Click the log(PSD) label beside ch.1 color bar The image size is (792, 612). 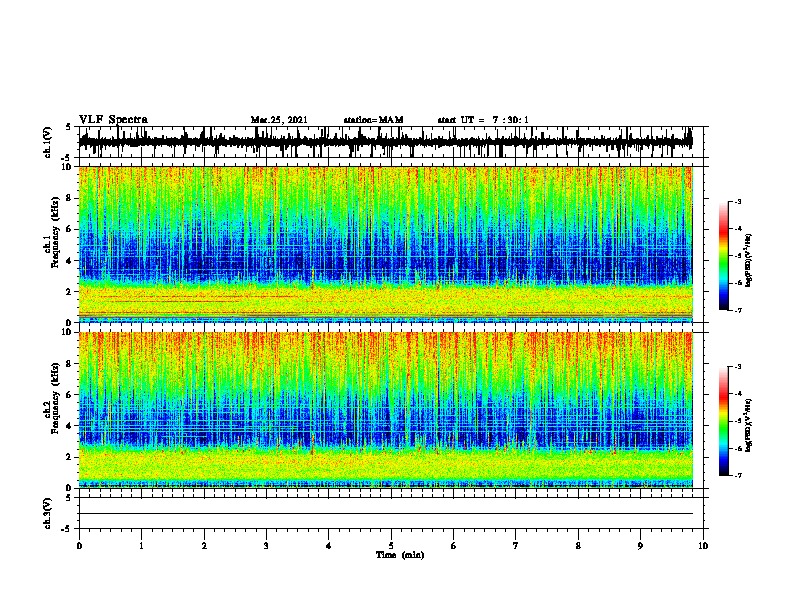[748, 260]
